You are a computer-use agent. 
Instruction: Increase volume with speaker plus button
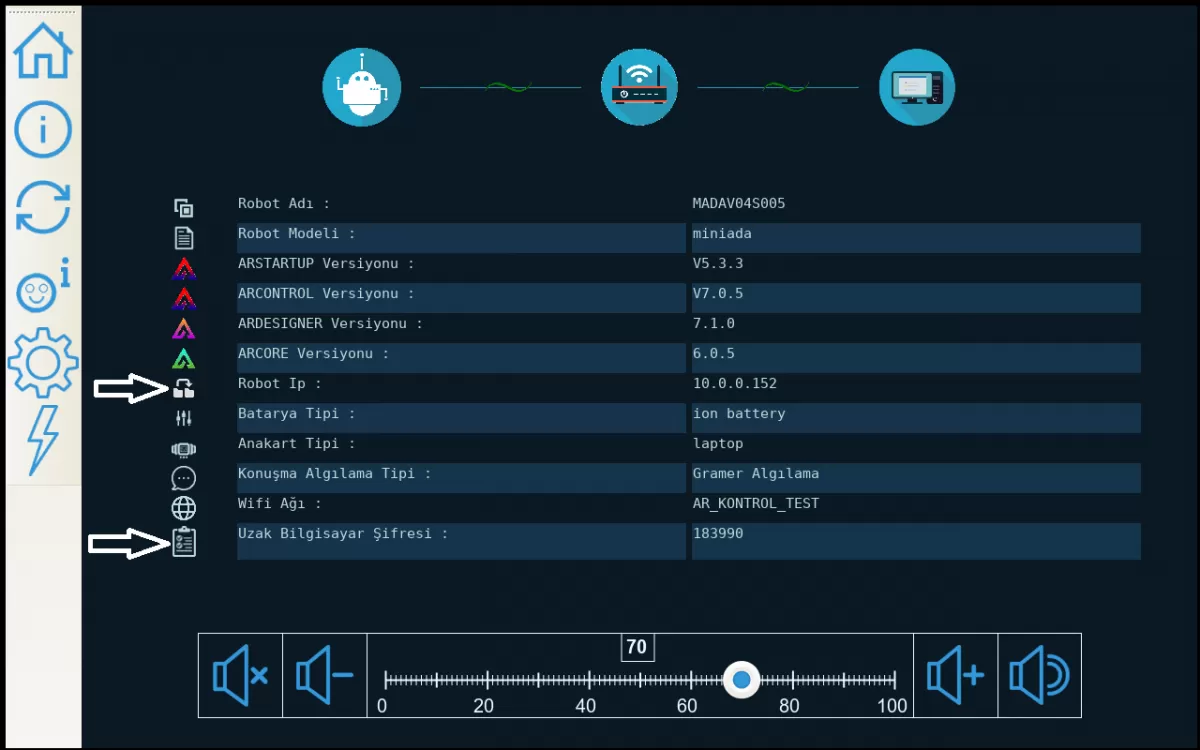[x=955, y=676]
